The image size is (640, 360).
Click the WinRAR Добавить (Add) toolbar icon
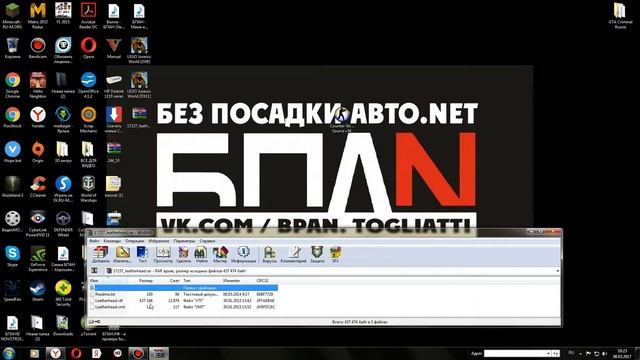100,254
